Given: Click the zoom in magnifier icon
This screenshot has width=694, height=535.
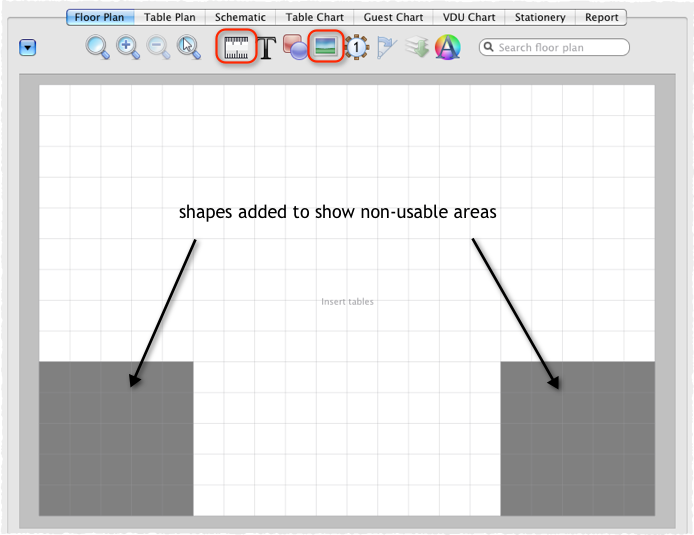Looking at the screenshot, I should pyautogui.click(x=128, y=47).
